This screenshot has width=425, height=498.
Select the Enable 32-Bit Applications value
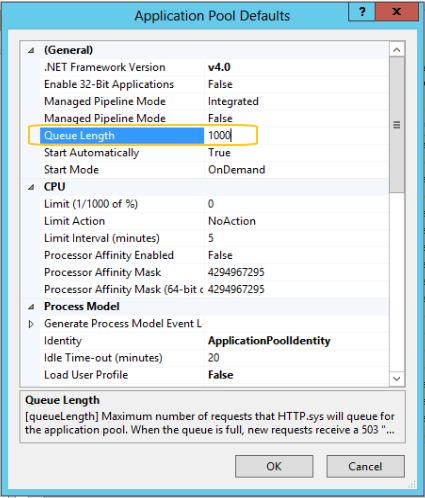pos(220,84)
